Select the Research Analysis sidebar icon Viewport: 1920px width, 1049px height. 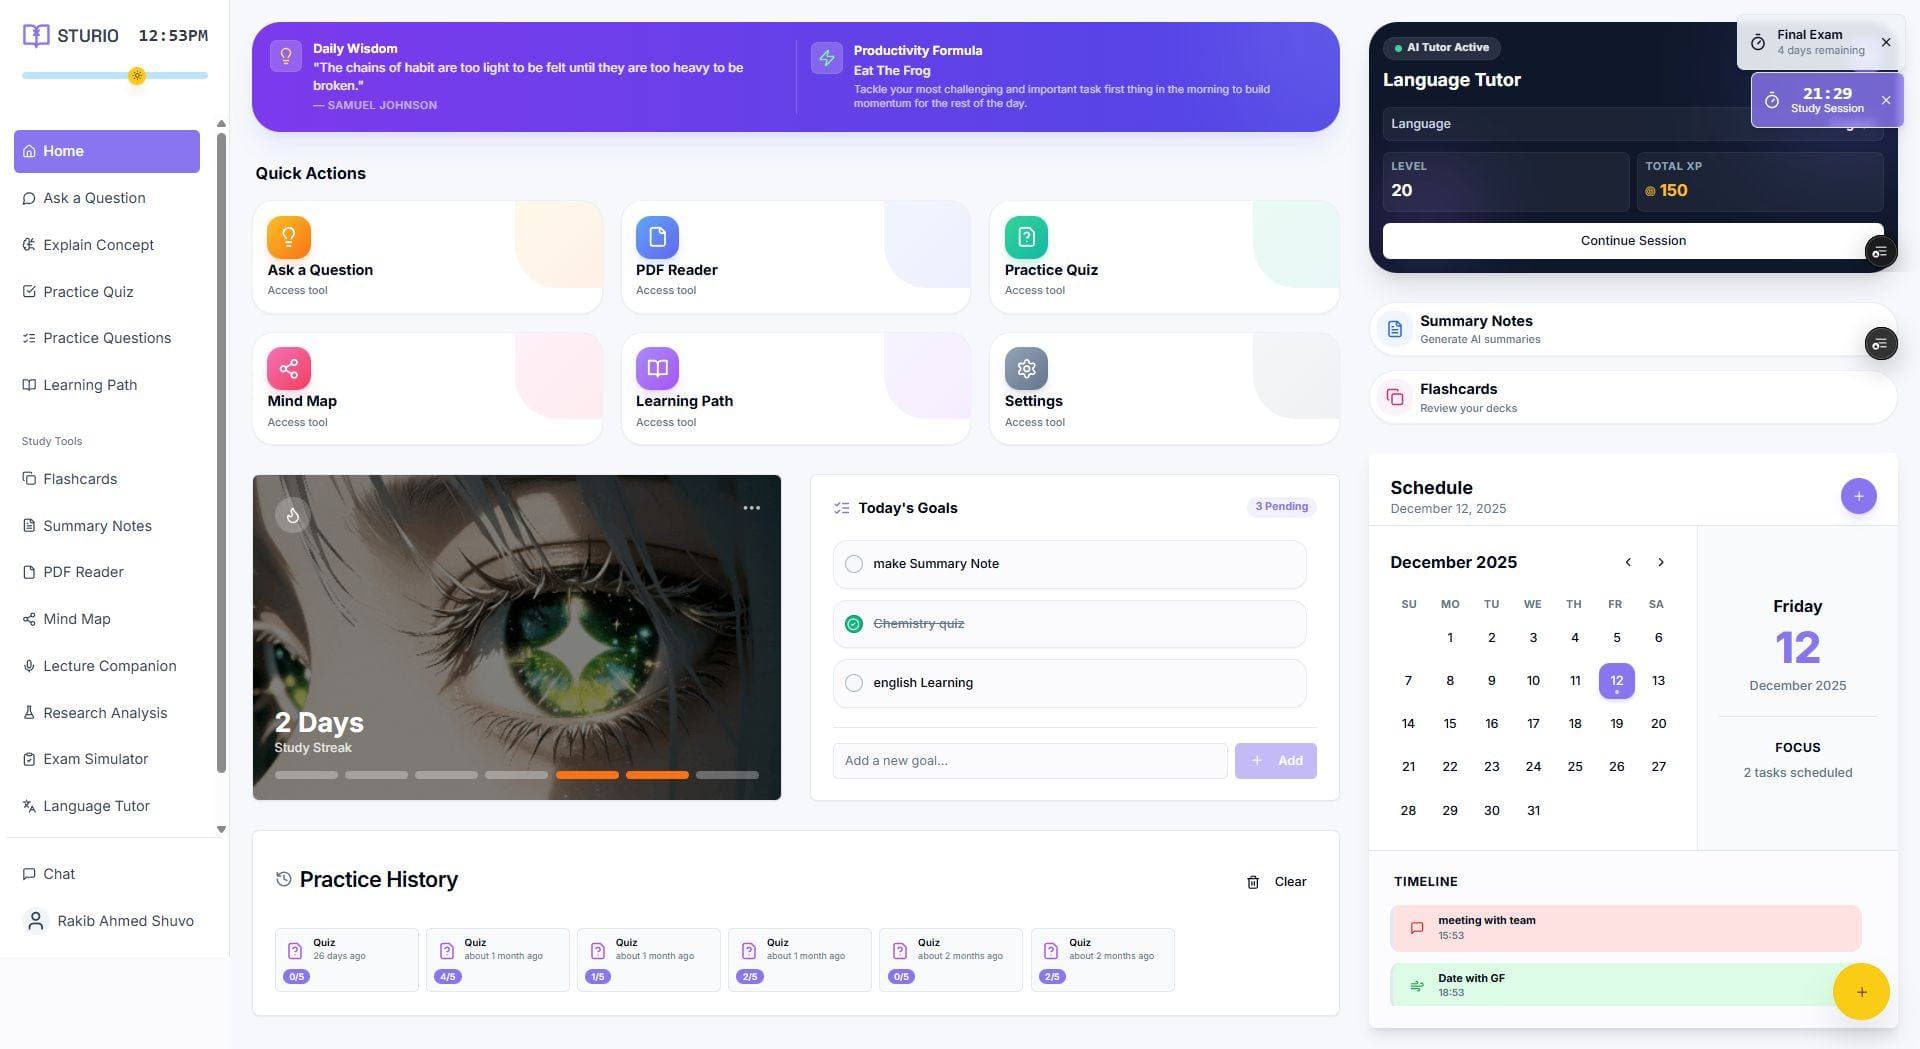point(29,712)
